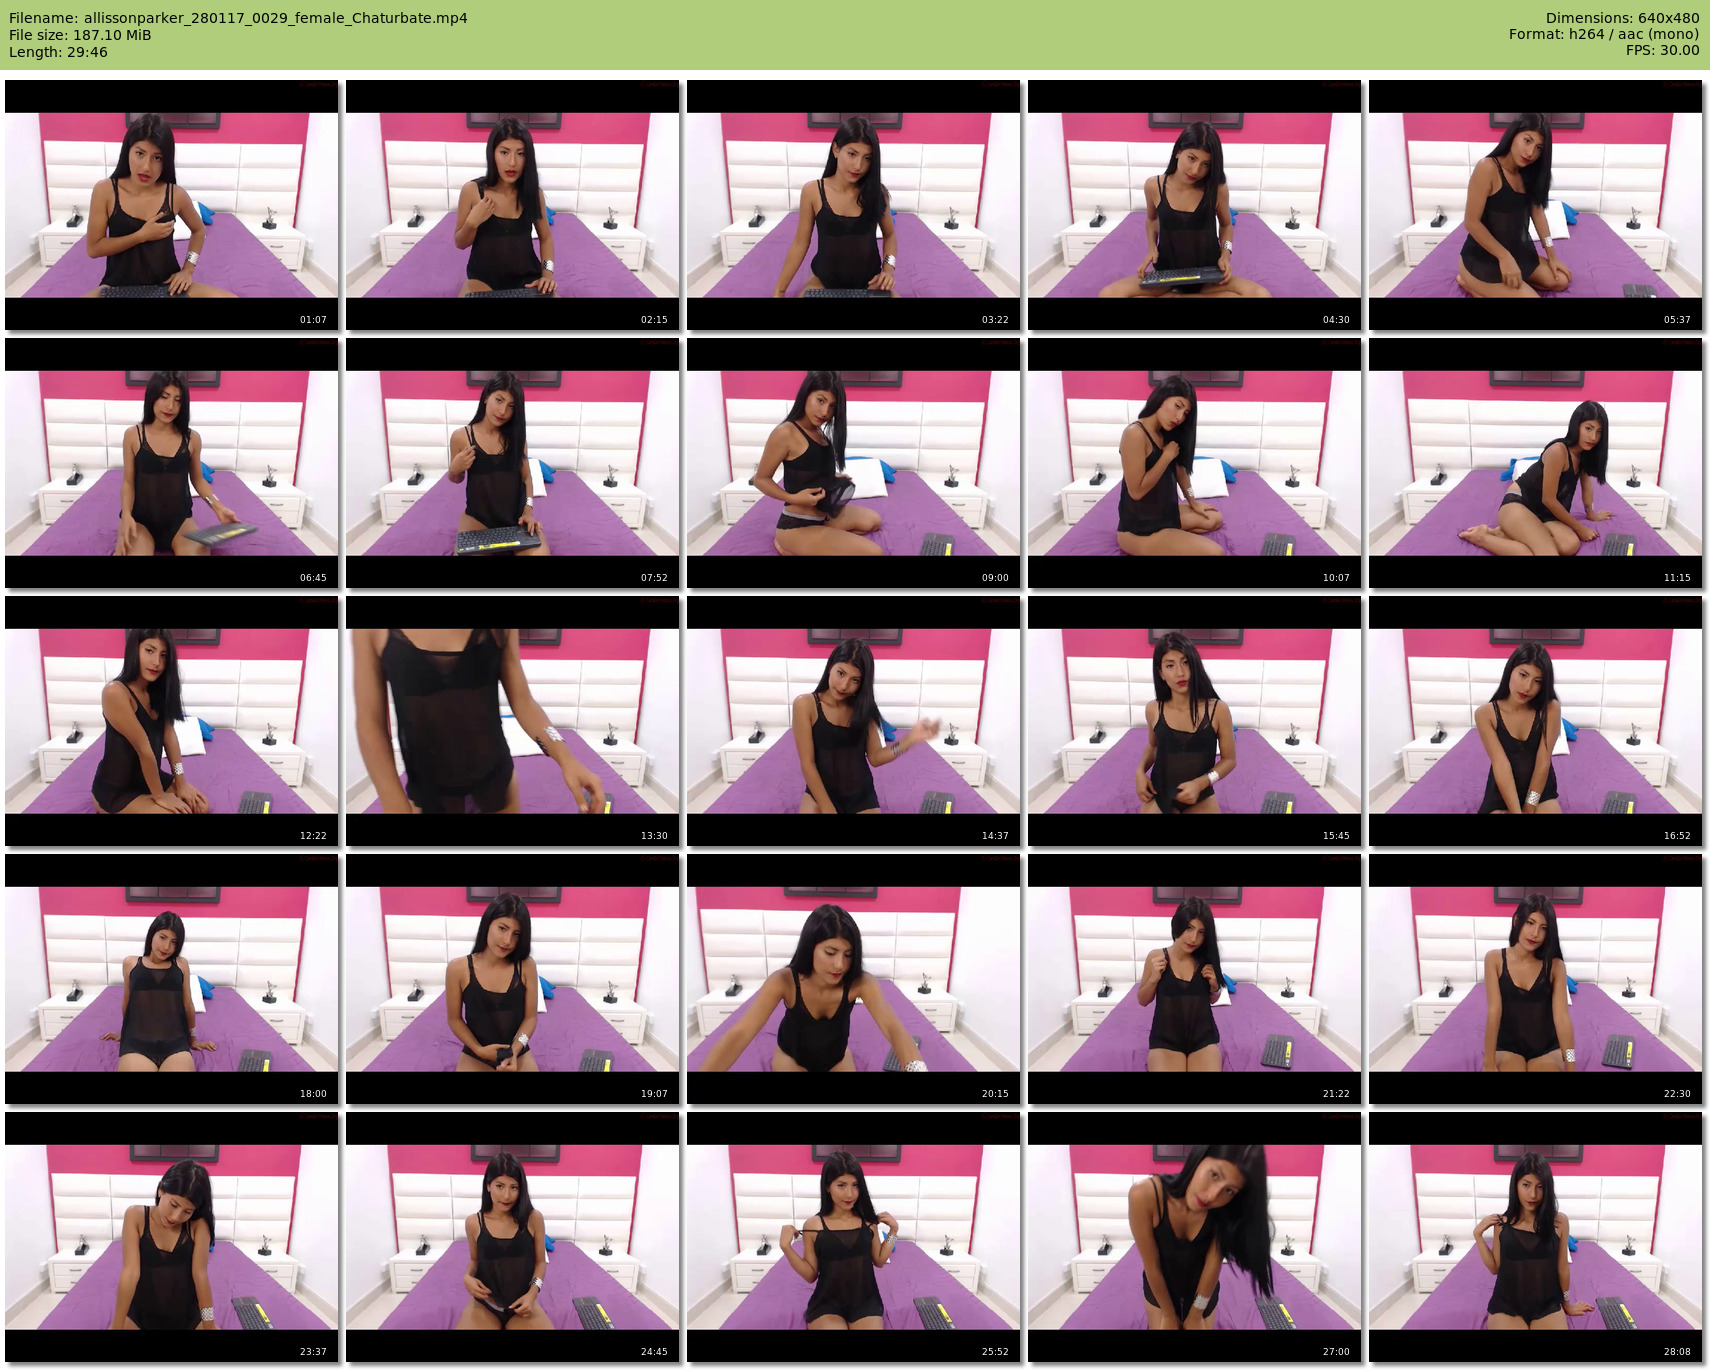Click the 'Length: 29:46' text

click(58, 52)
